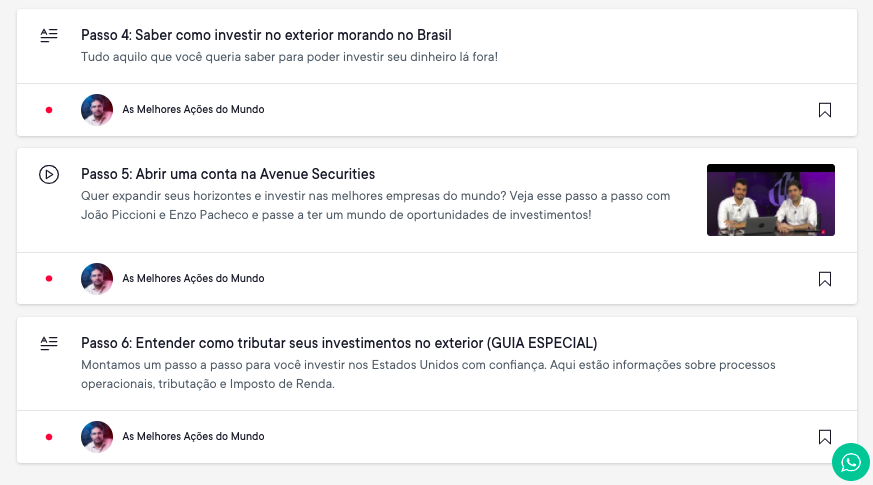Click the article icon on Passo 4
This screenshot has width=873, height=485.
49,36
